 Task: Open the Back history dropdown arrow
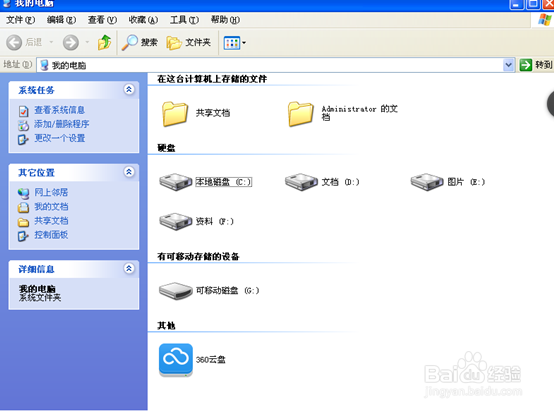51,42
